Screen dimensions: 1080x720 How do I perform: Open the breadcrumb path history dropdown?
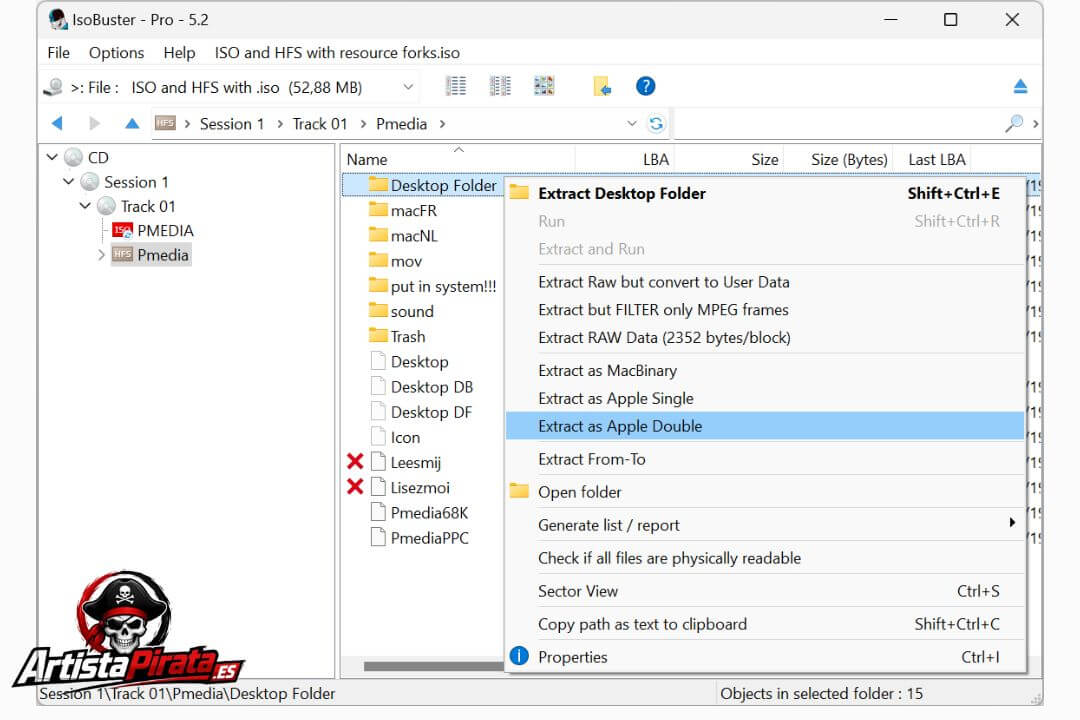click(x=632, y=123)
